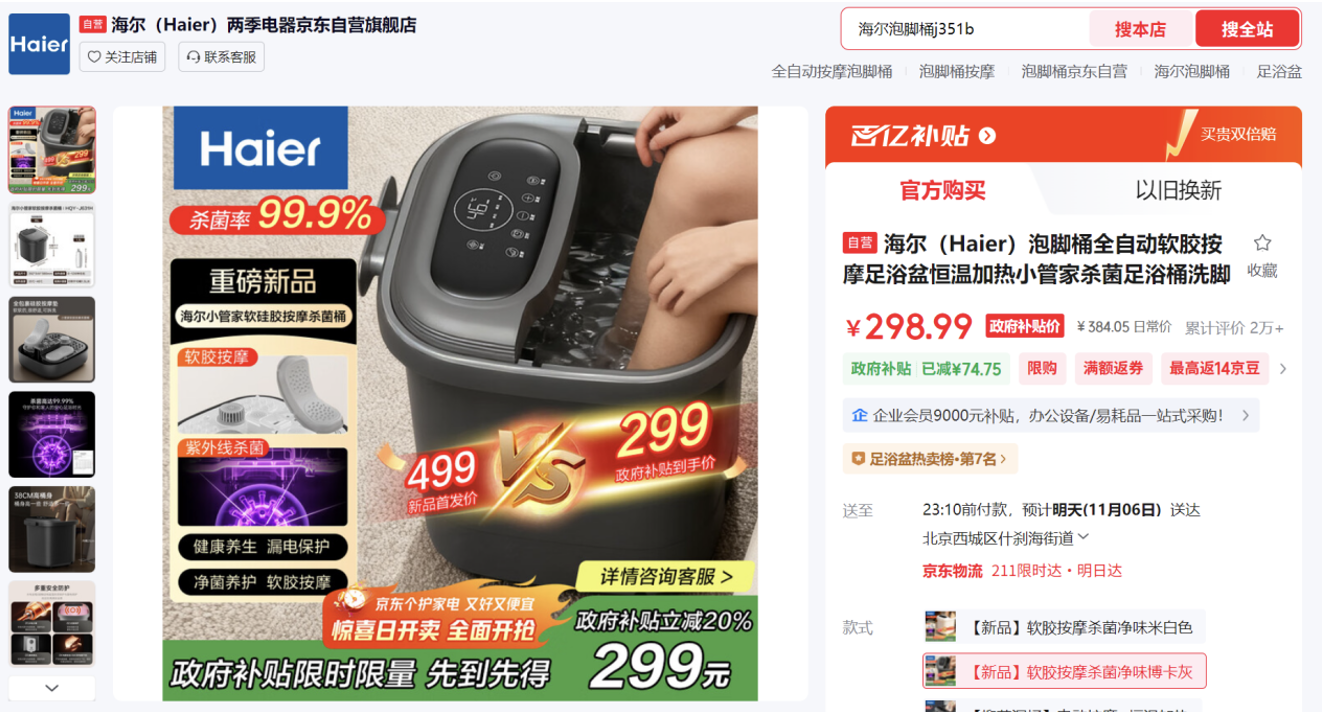Viewport: 1322px width, 712px height.
Task: Select the purple UV sterilization thumbnail
Action: tap(52, 434)
